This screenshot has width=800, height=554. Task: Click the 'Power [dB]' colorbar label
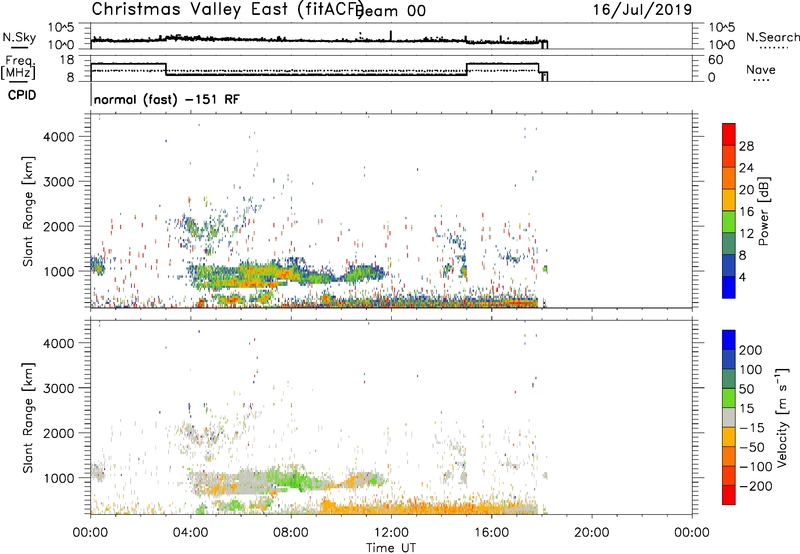(x=763, y=211)
